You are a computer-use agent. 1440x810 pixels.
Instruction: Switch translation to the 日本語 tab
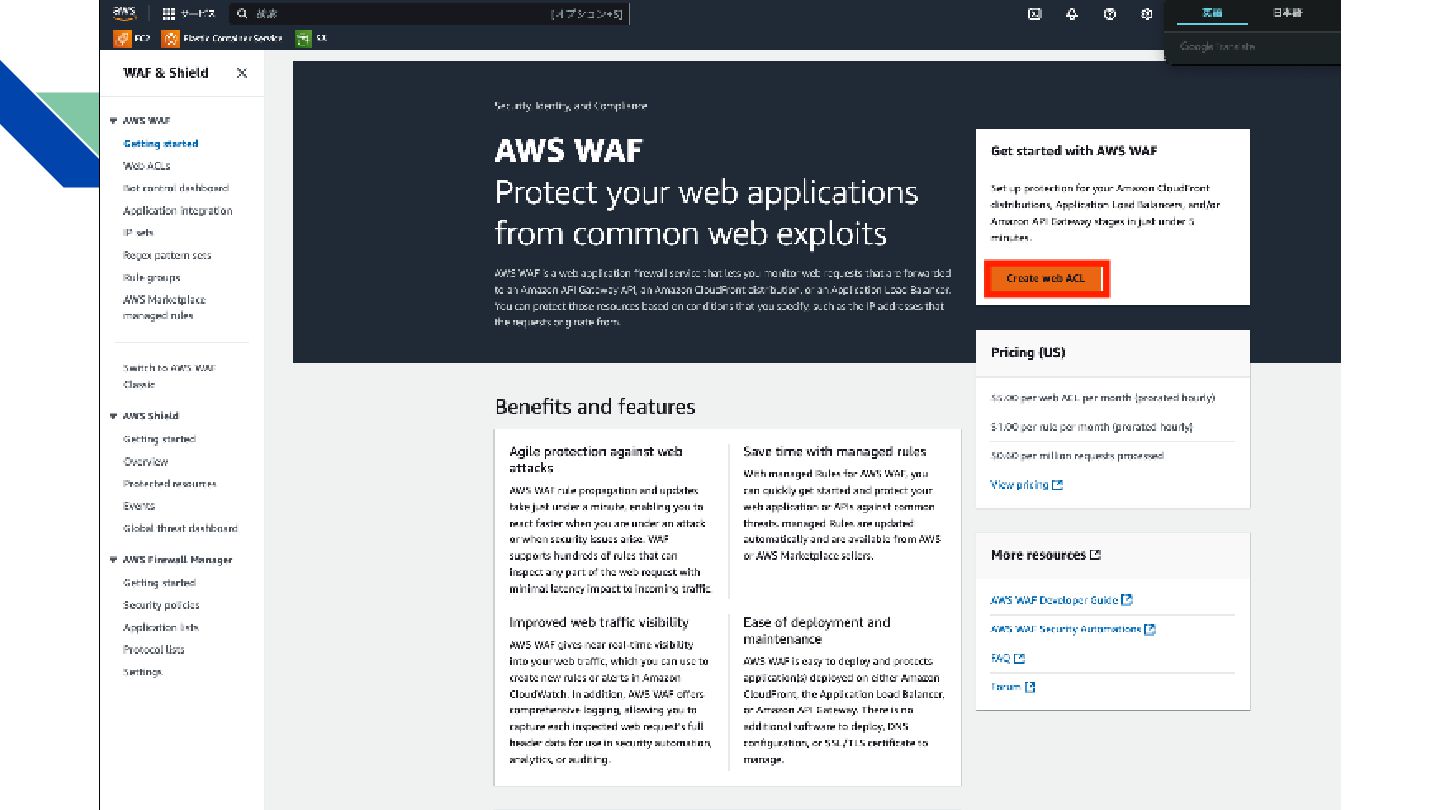point(1287,13)
